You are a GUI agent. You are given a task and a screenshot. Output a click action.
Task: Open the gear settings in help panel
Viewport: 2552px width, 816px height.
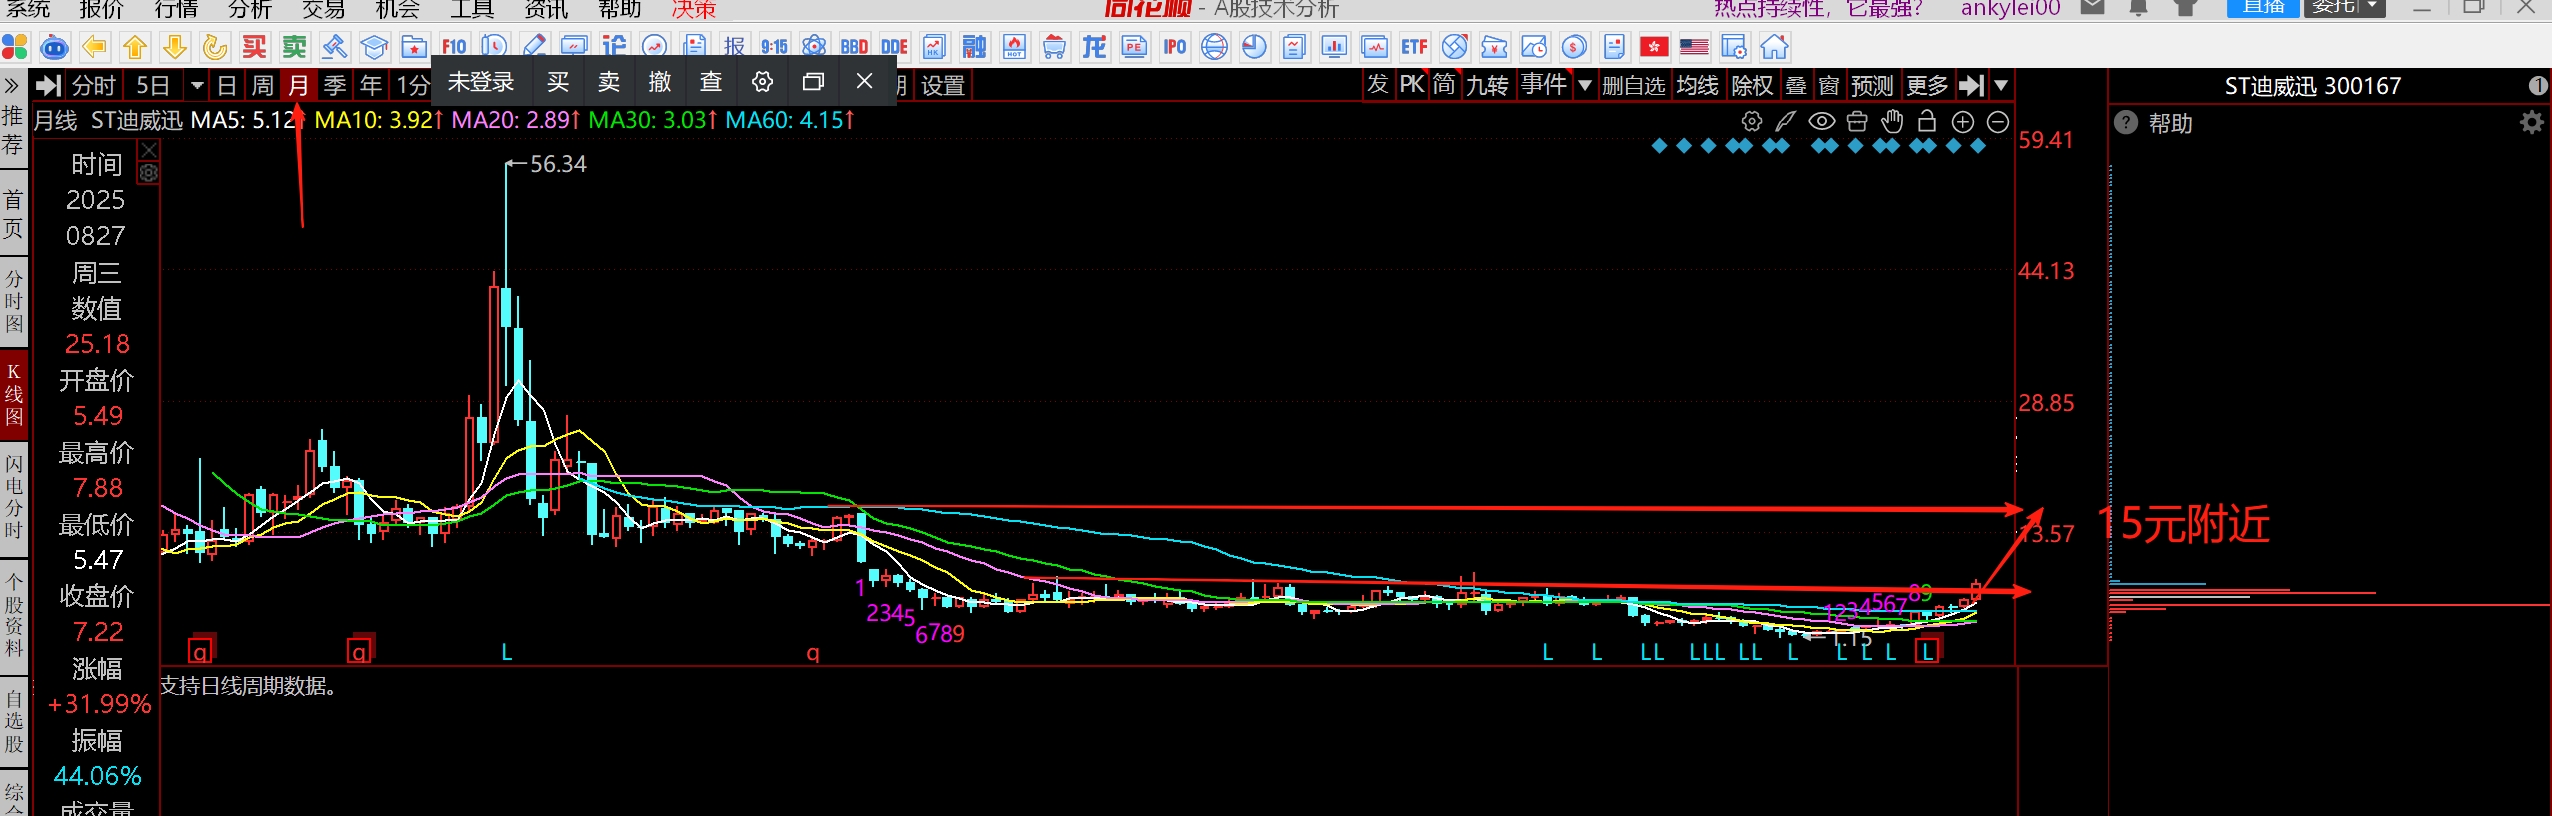point(2531,123)
